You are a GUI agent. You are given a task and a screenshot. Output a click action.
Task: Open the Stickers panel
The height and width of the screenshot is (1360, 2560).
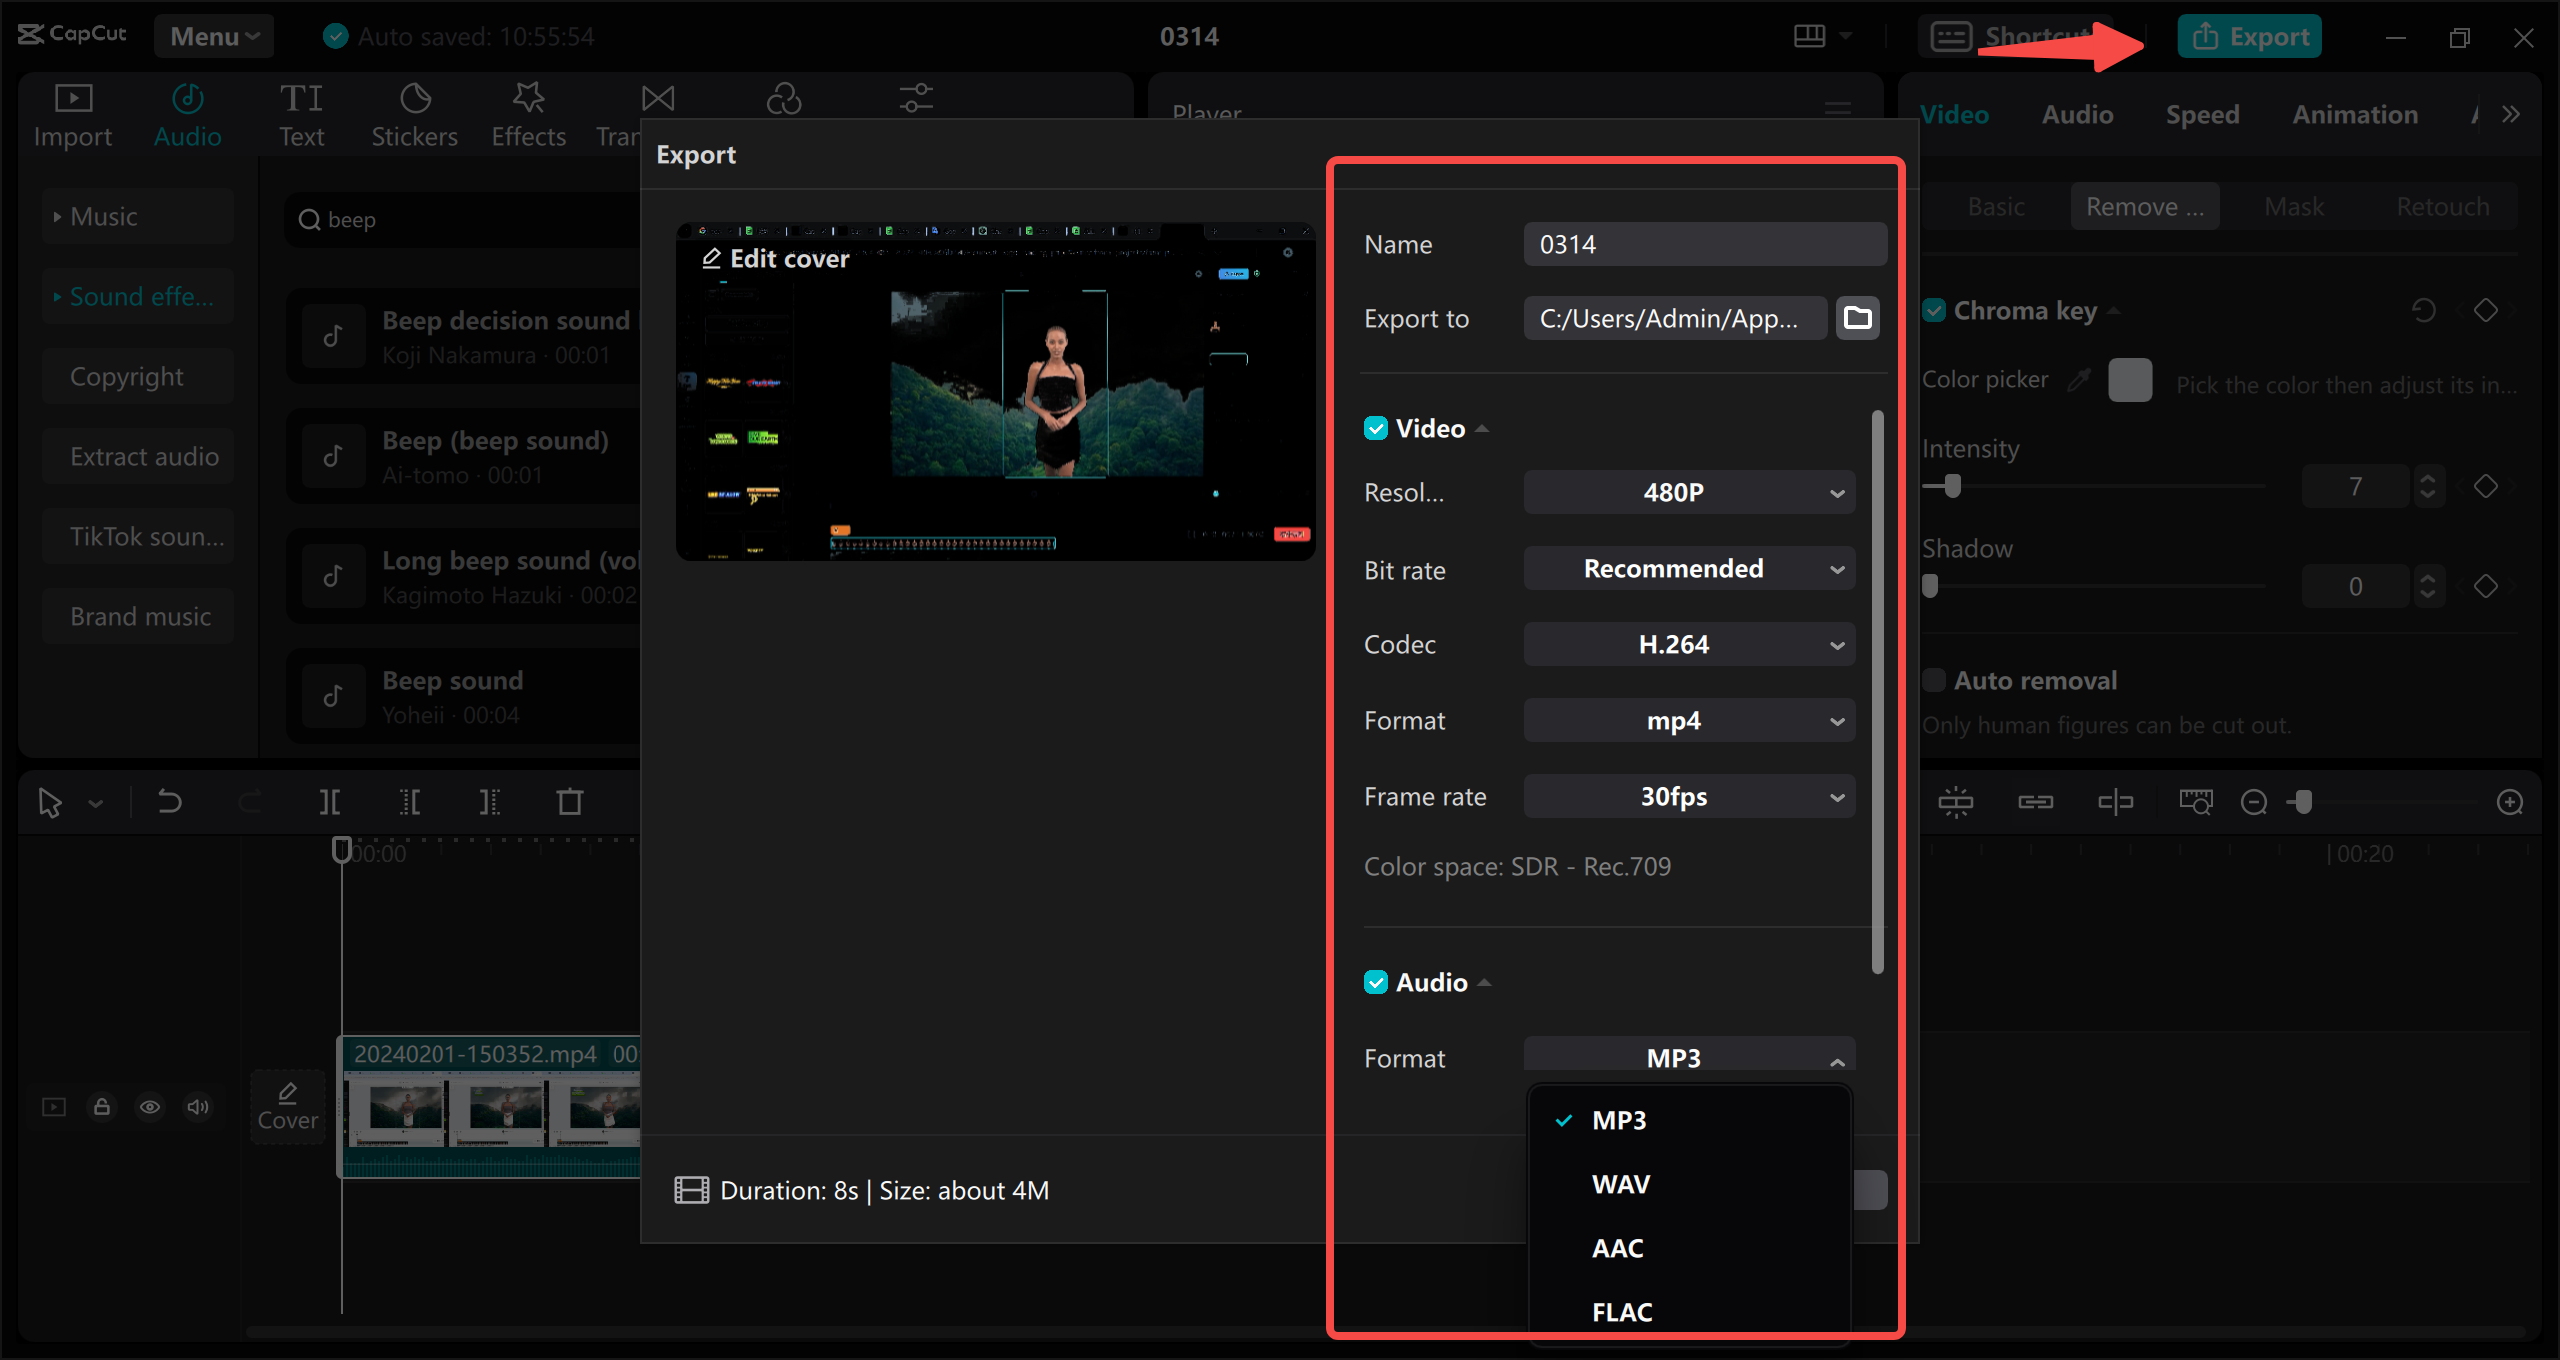pyautogui.click(x=414, y=112)
